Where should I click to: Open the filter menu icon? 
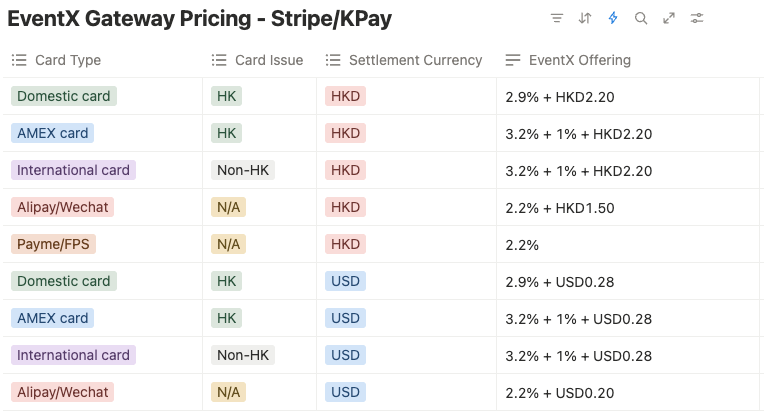557,18
